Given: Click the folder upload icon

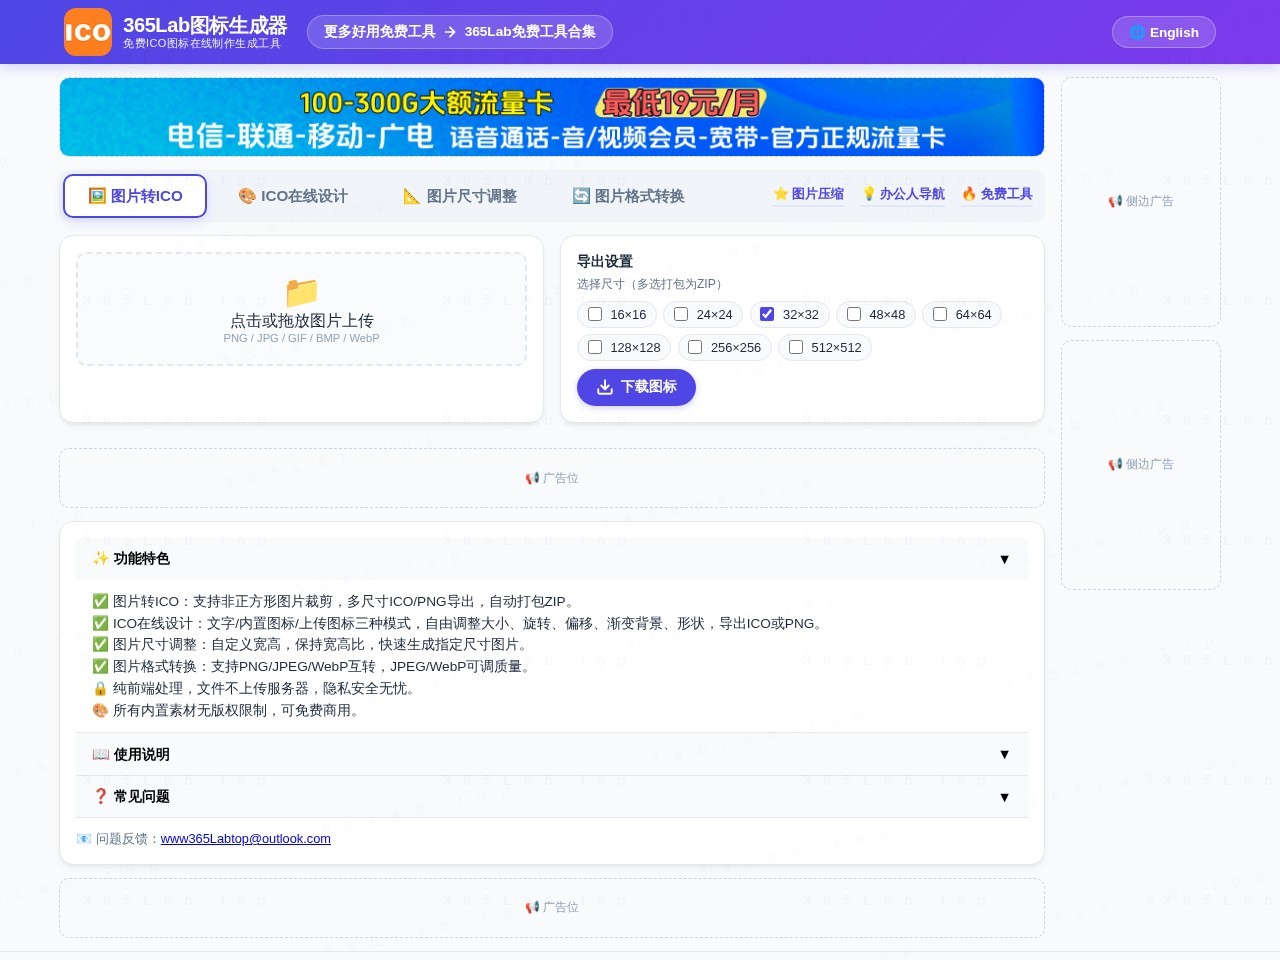Looking at the screenshot, I should tap(301, 292).
